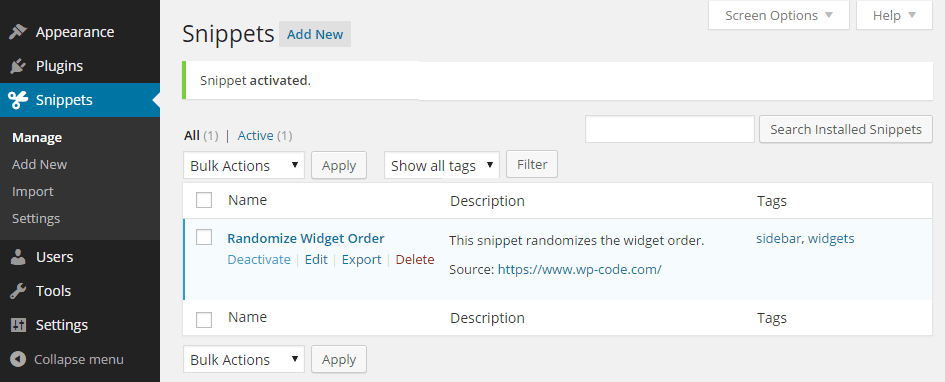Screen dimensions: 945x382
Task: Click the search snippets input field
Action: (670, 129)
